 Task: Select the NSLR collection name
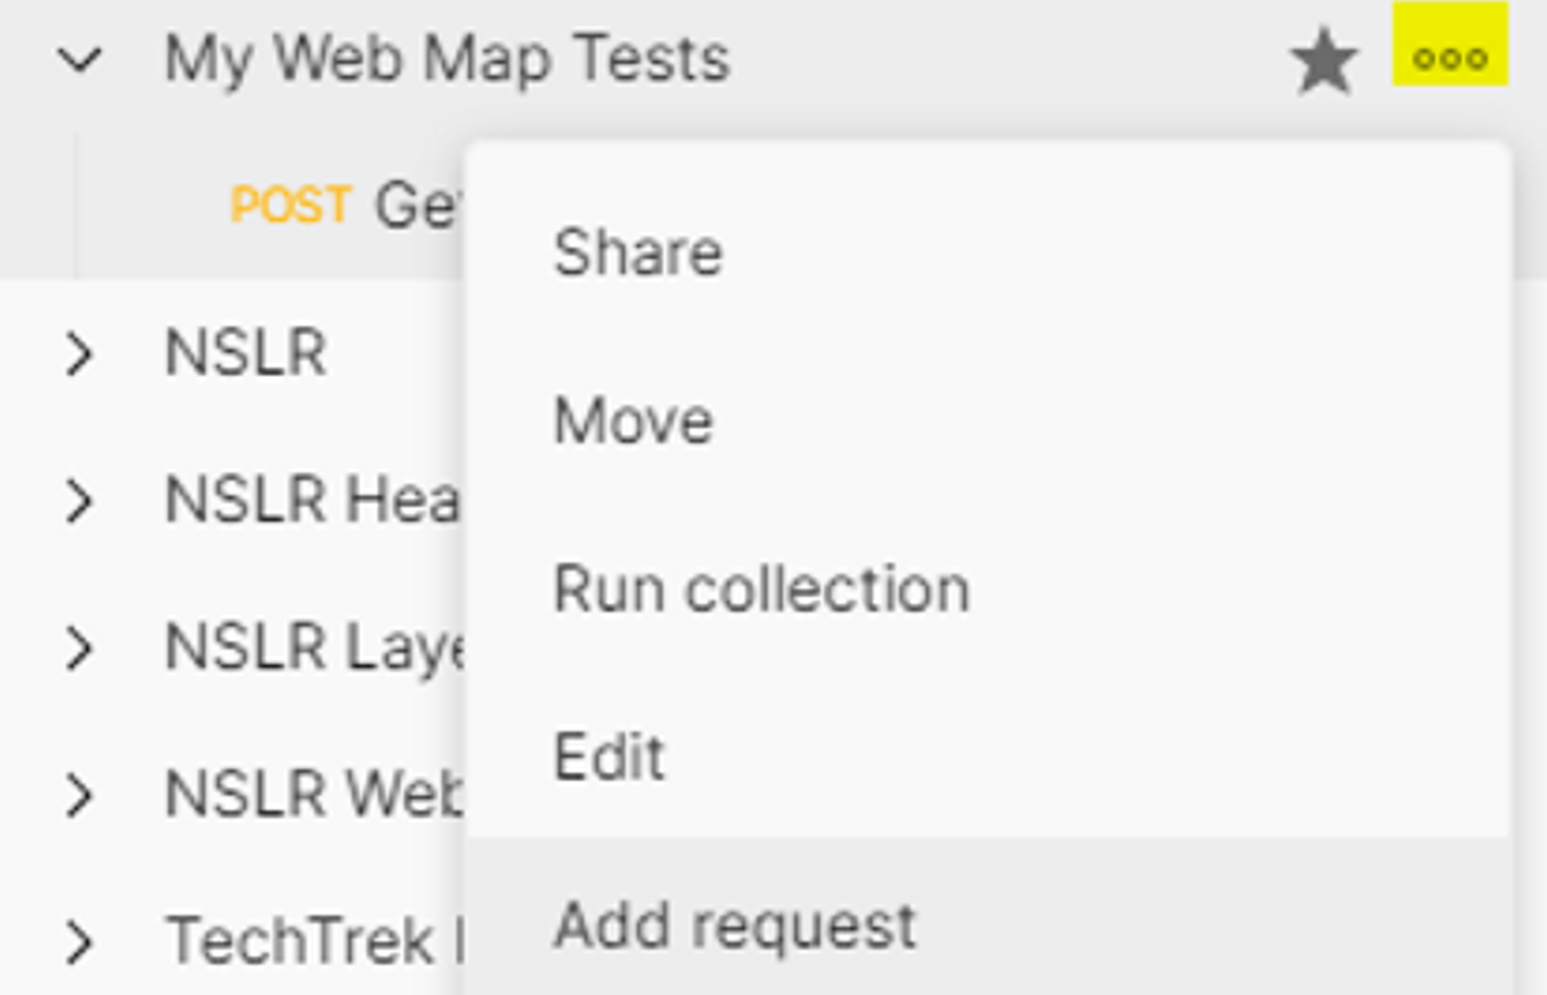tap(246, 353)
